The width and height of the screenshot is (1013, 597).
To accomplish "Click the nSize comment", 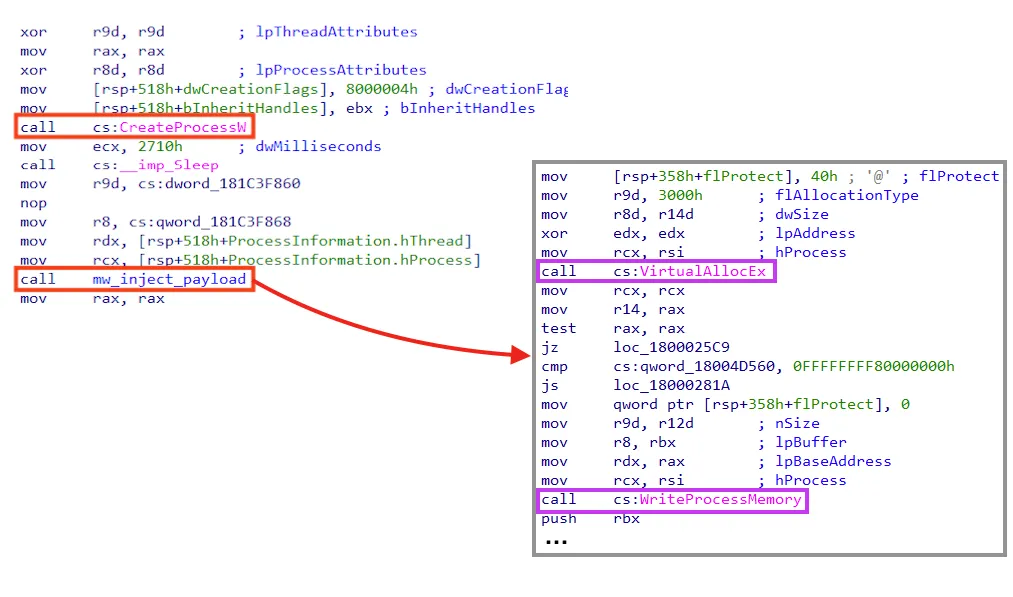I will pos(797,424).
